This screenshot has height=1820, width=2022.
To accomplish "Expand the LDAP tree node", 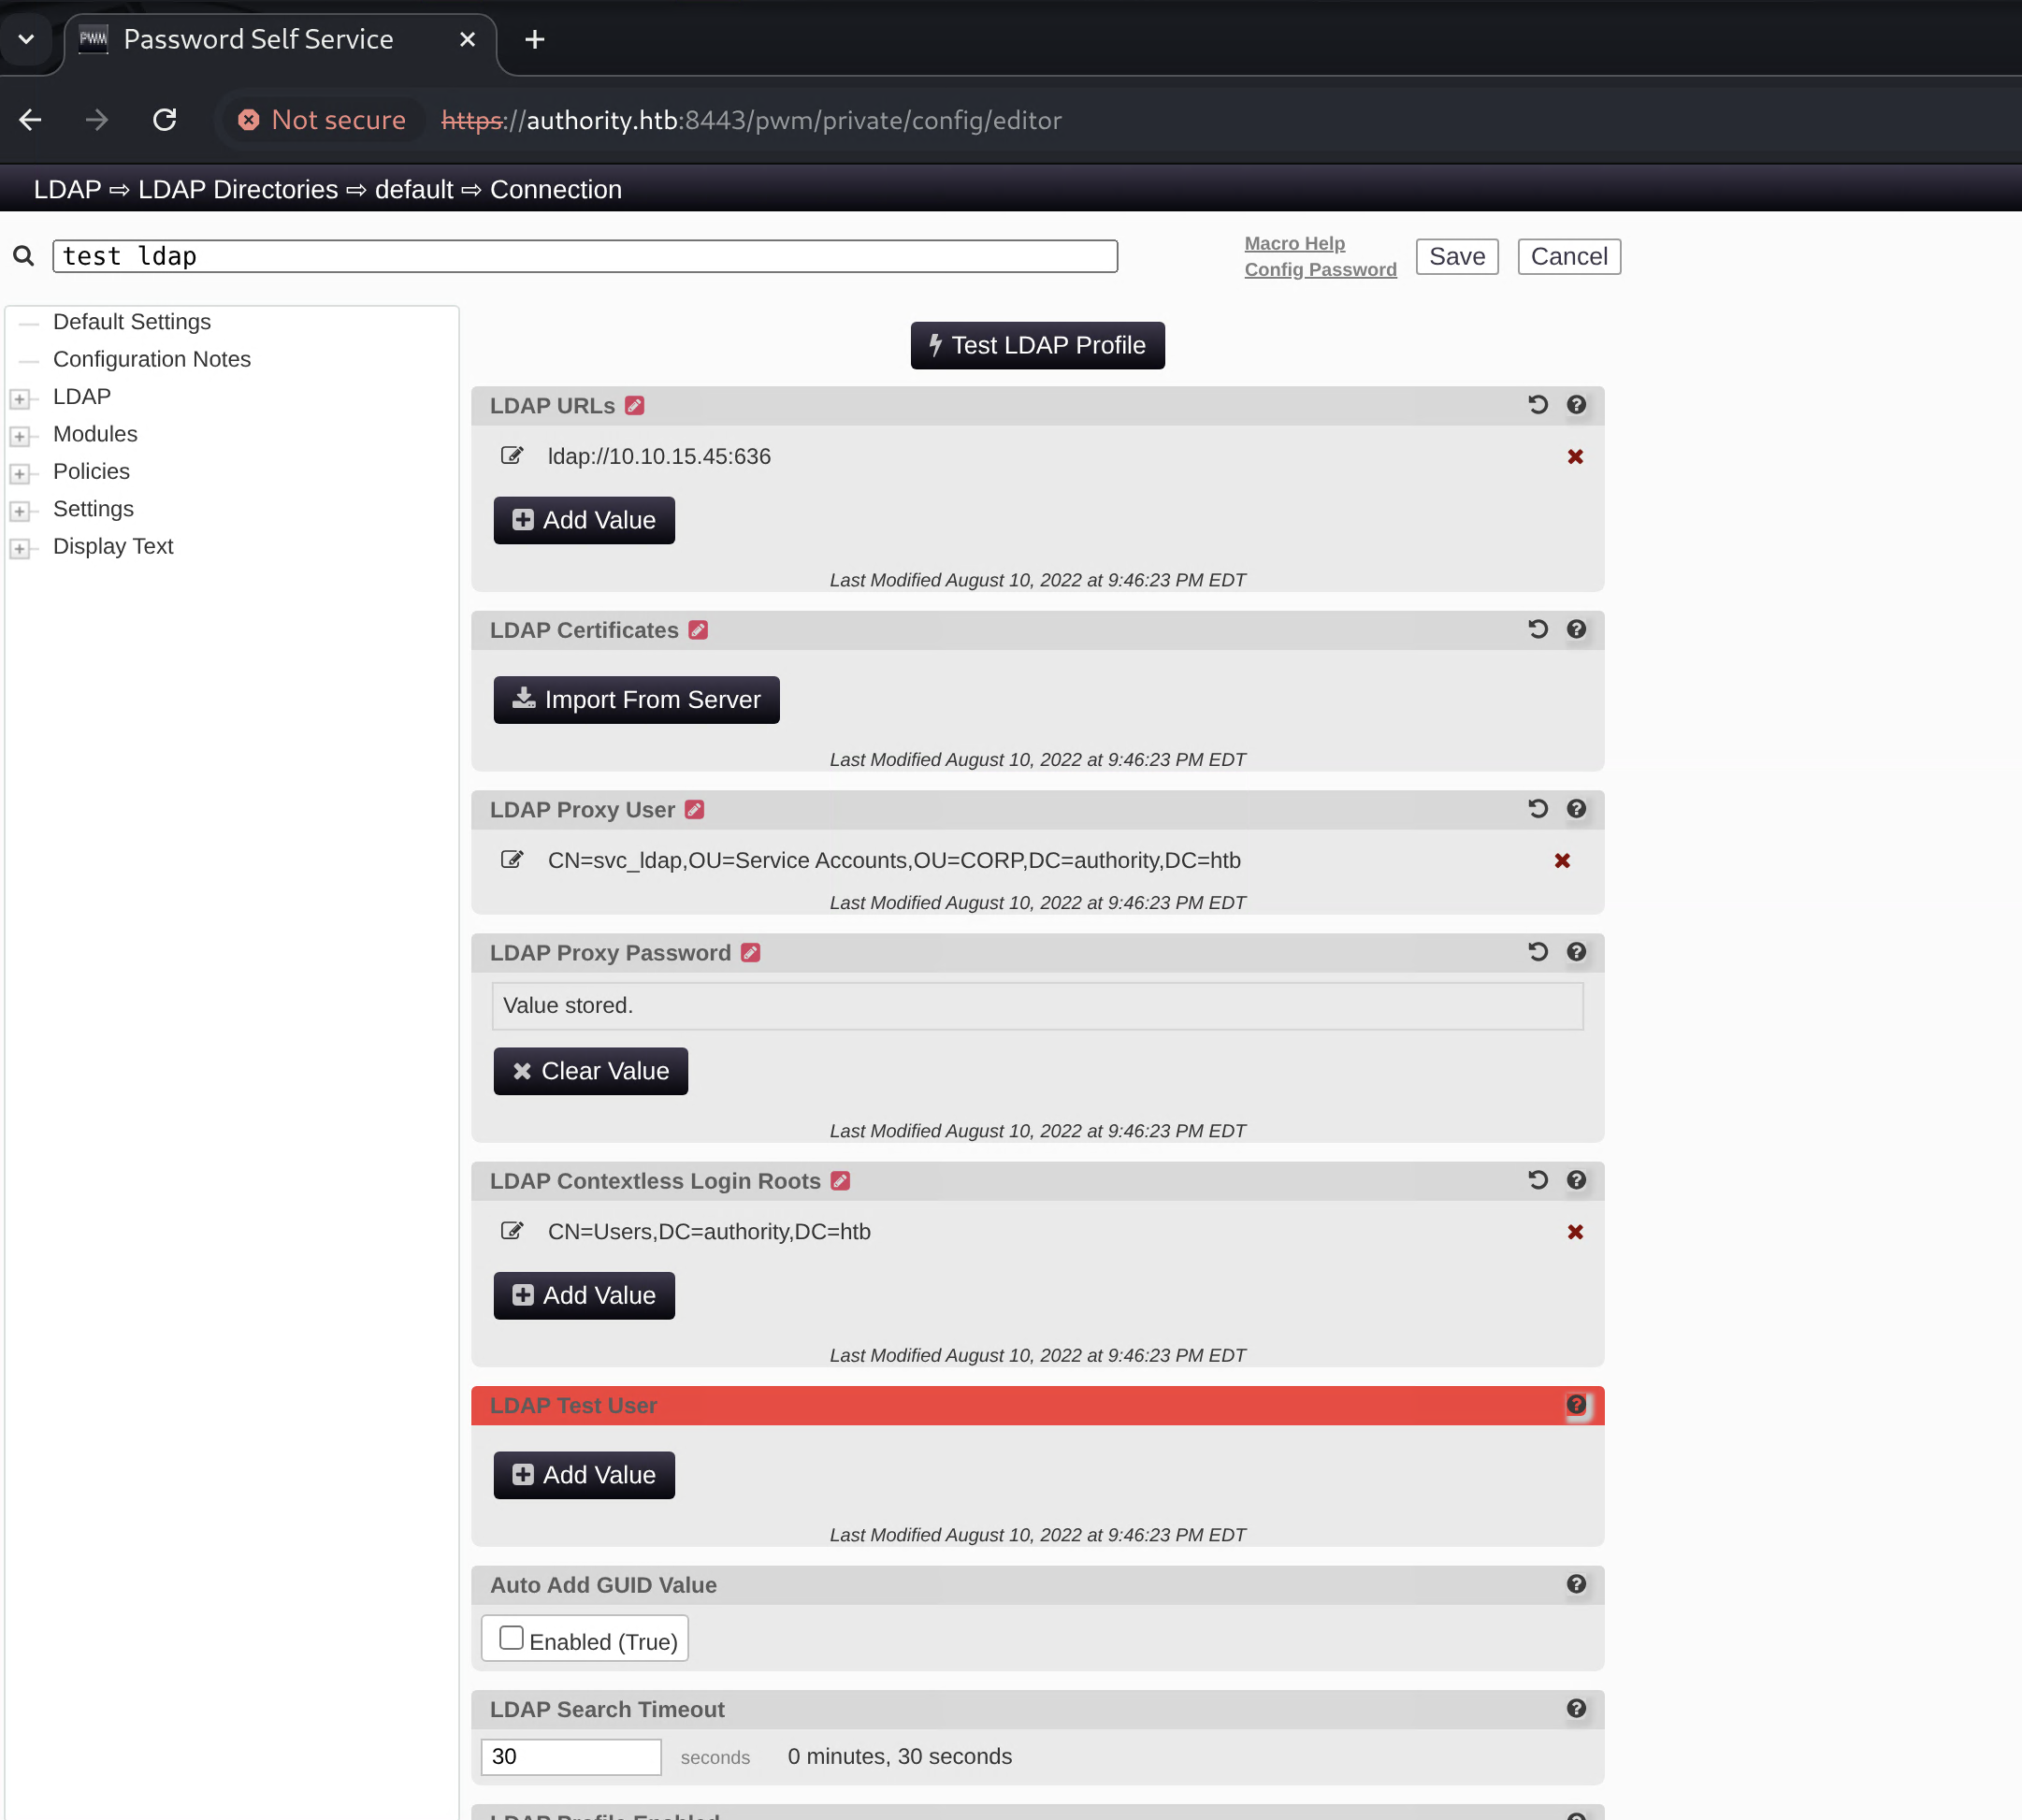I will tap(19, 399).
